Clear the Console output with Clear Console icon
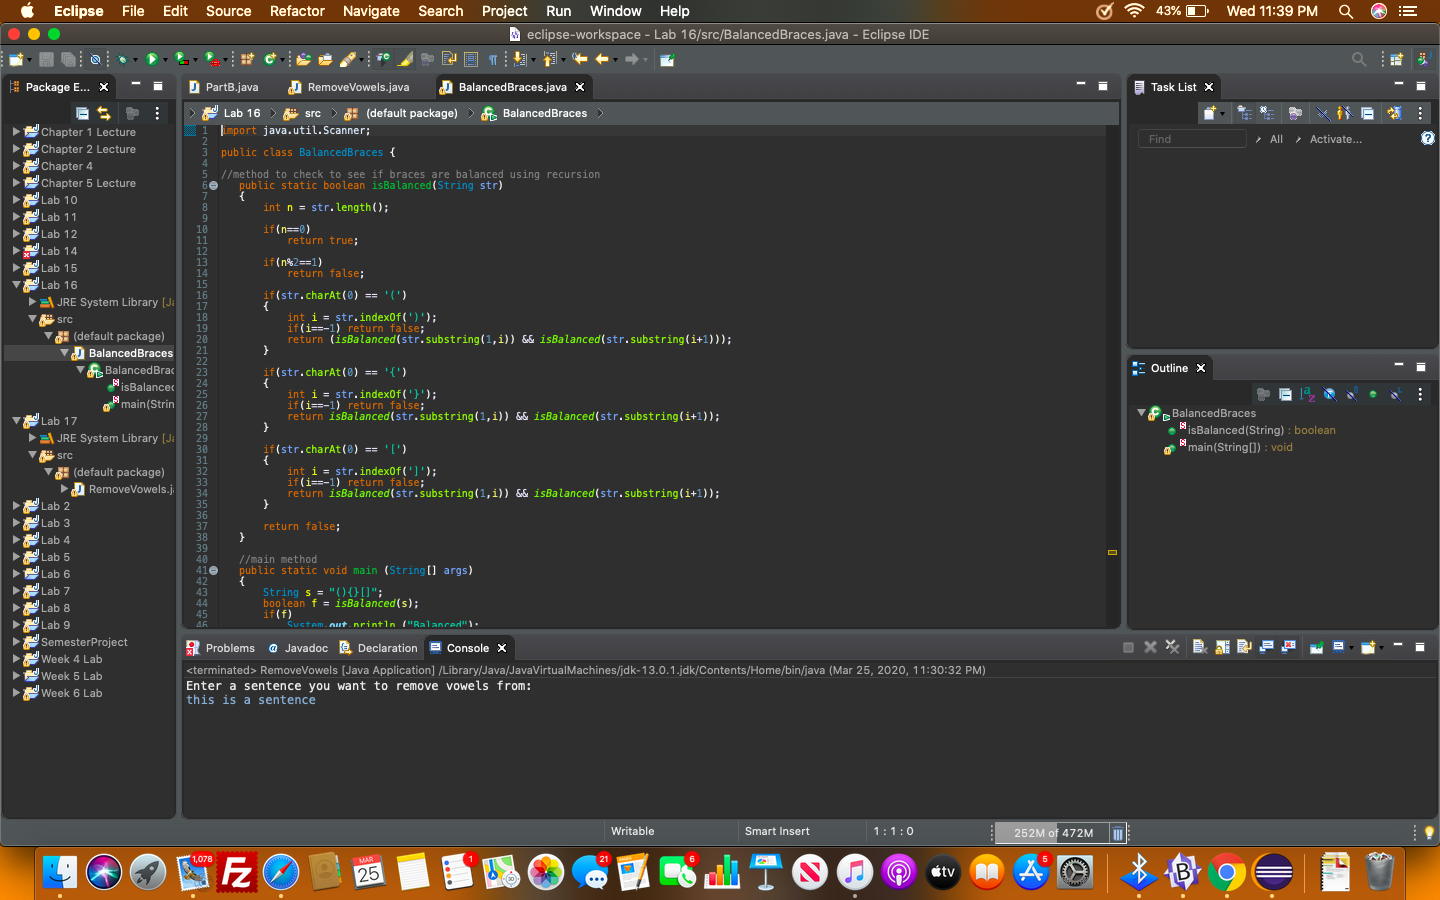The width and height of the screenshot is (1440, 900). click(x=1199, y=647)
